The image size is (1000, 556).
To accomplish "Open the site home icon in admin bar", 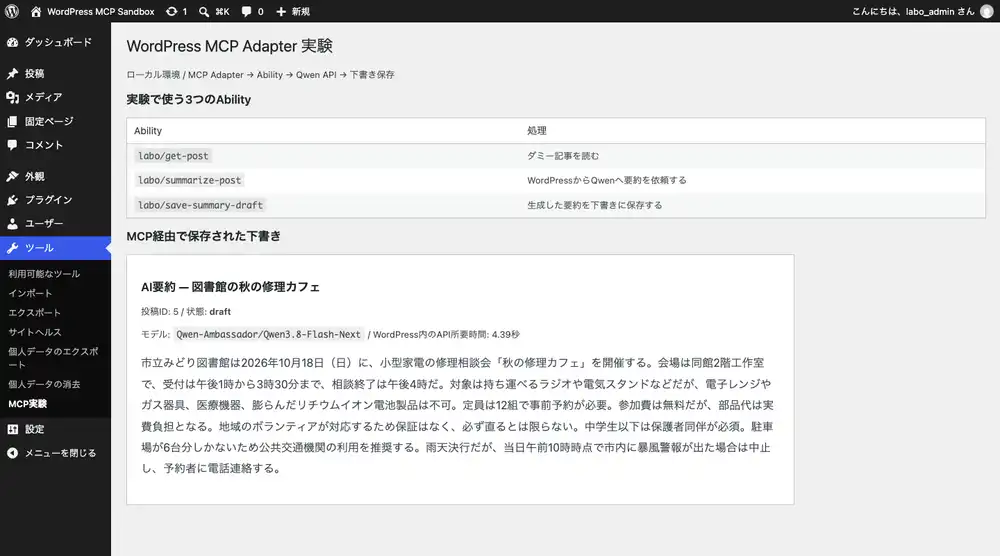I will pos(36,11).
